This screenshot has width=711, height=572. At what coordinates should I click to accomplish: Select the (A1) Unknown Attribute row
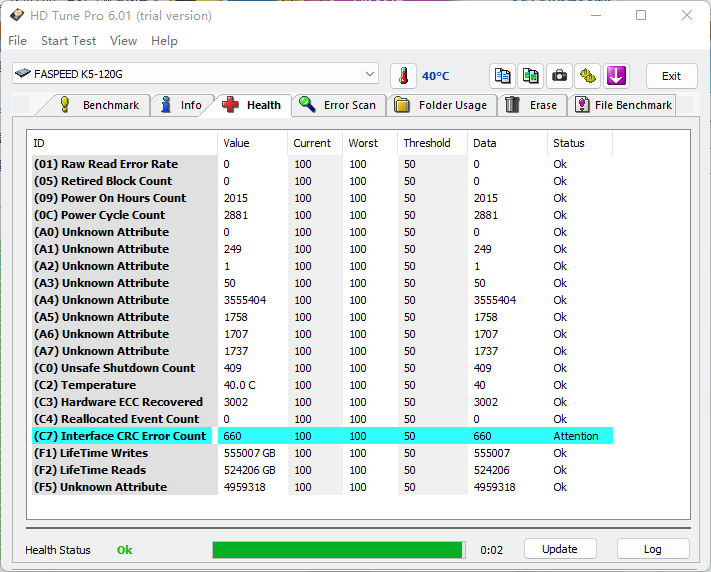322,249
